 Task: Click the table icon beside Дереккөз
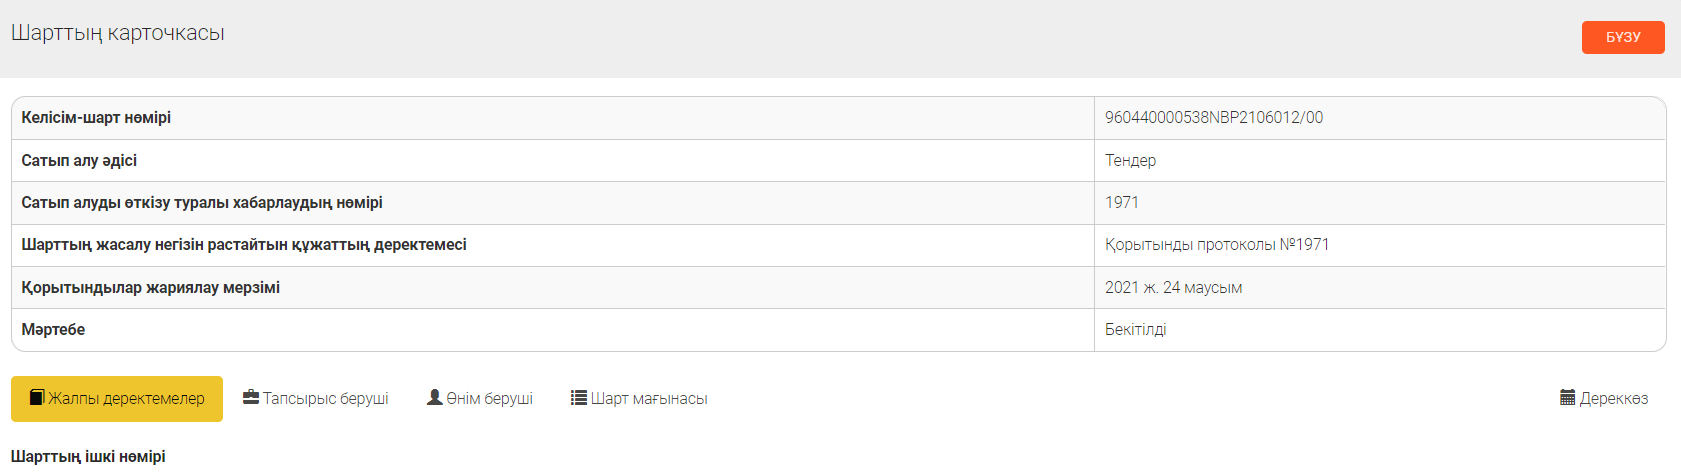click(1568, 398)
